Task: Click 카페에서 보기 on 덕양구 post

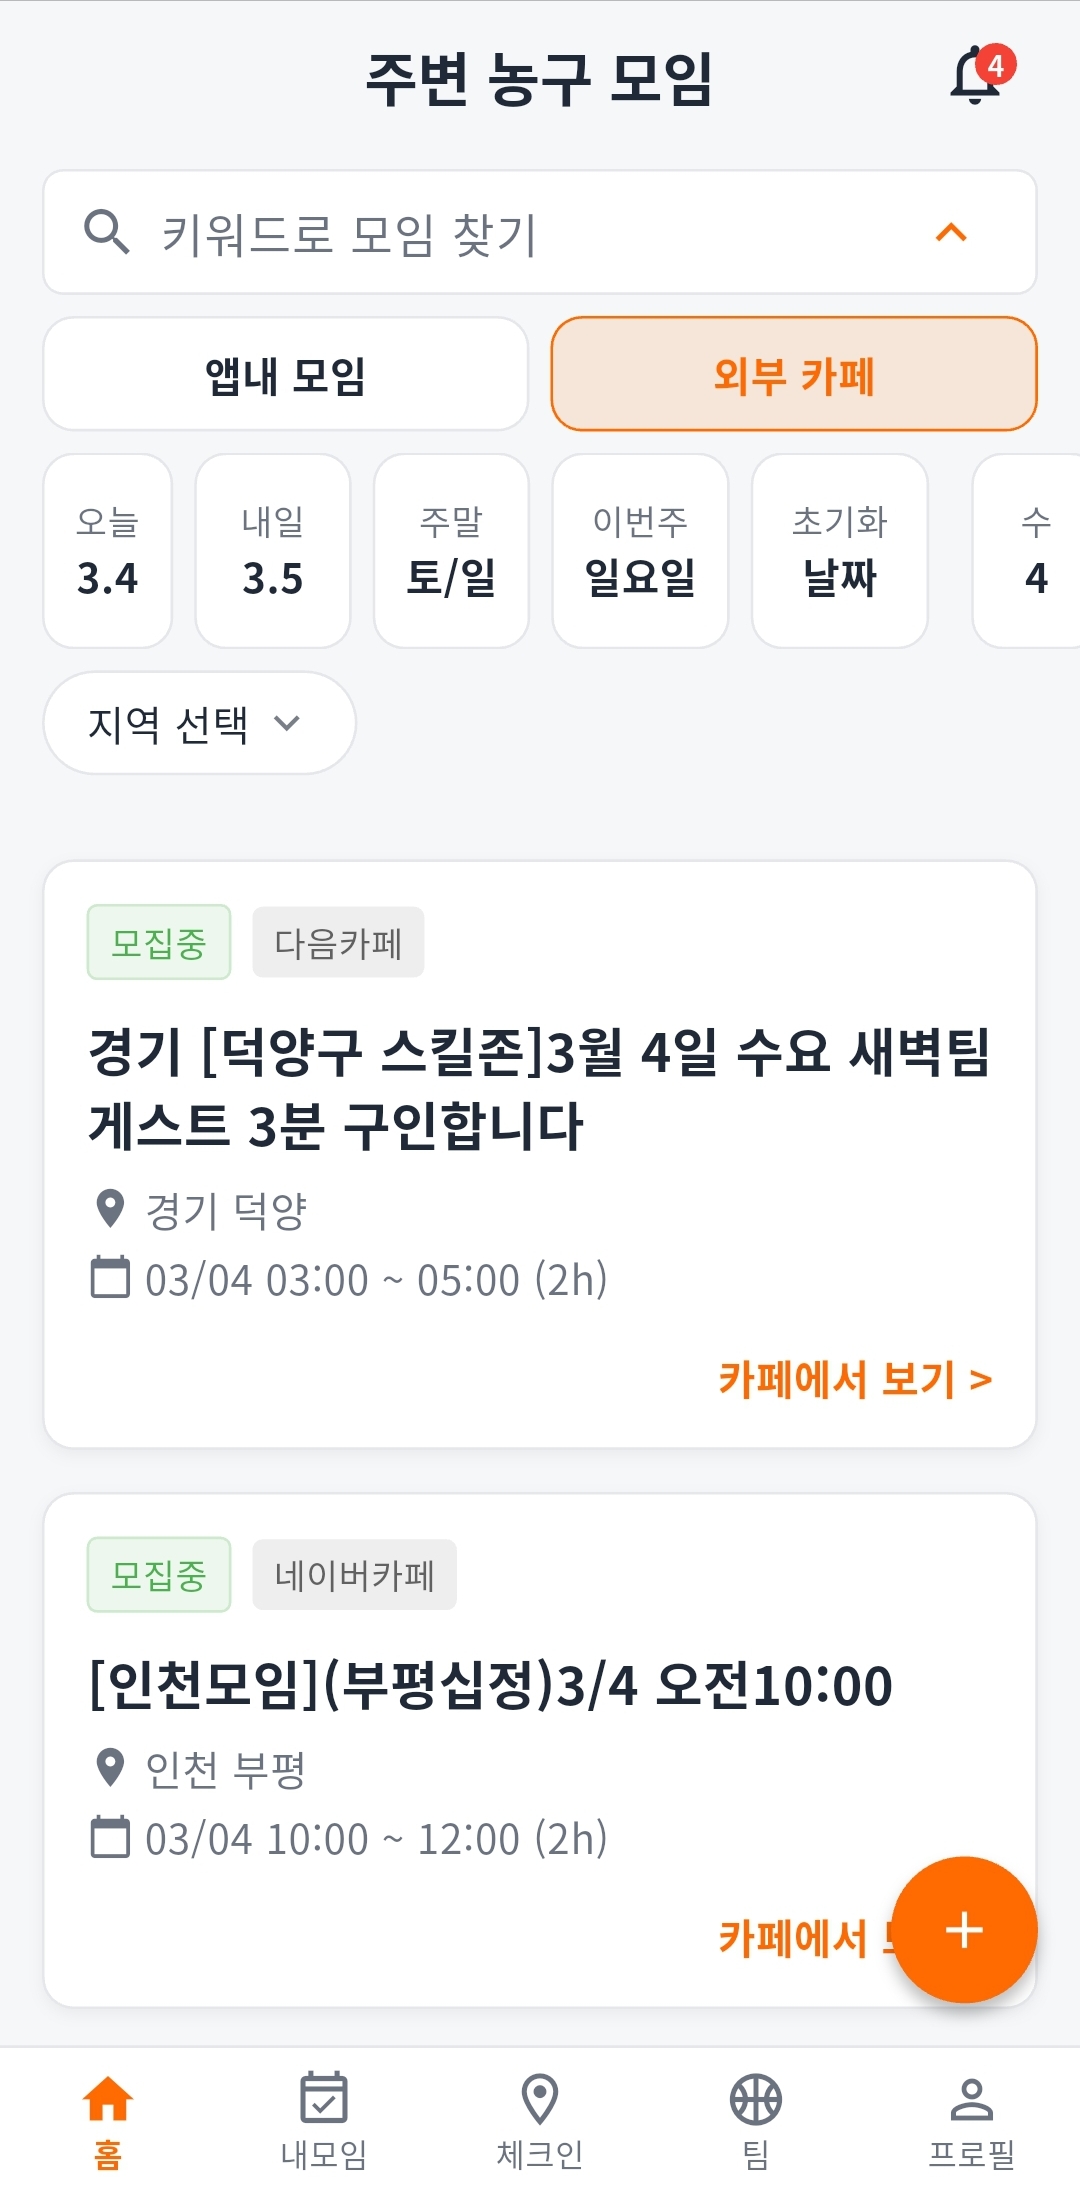Action: pyautogui.click(x=855, y=1379)
